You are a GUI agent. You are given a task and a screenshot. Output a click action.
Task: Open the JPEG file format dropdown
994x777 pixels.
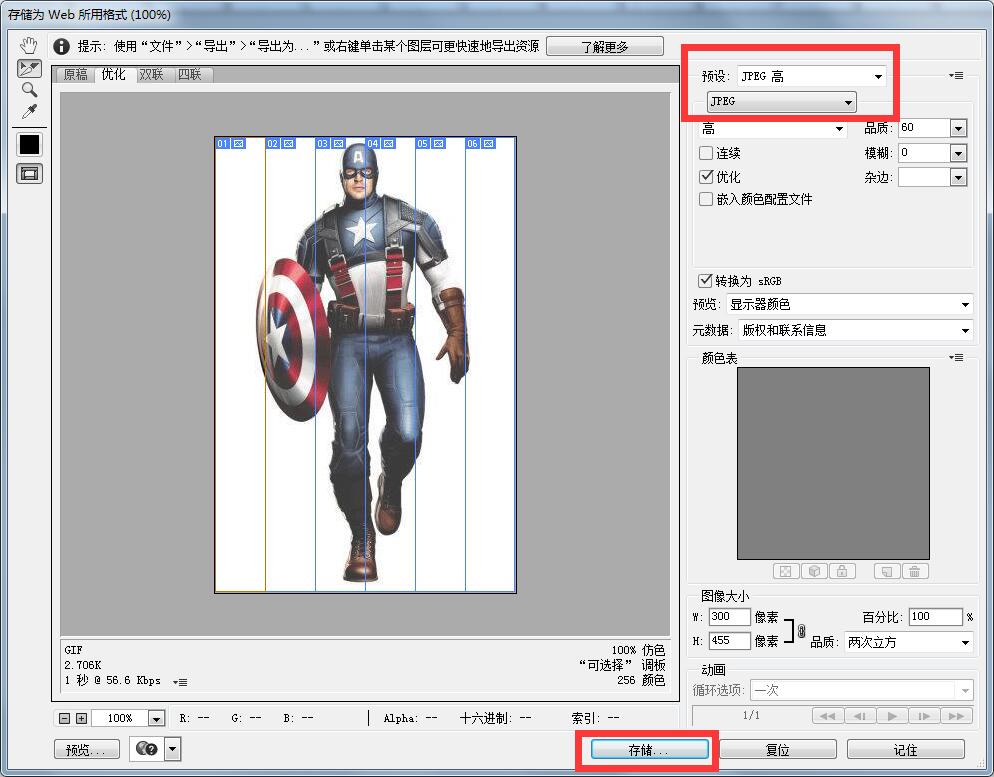pyautogui.click(x=781, y=102)
